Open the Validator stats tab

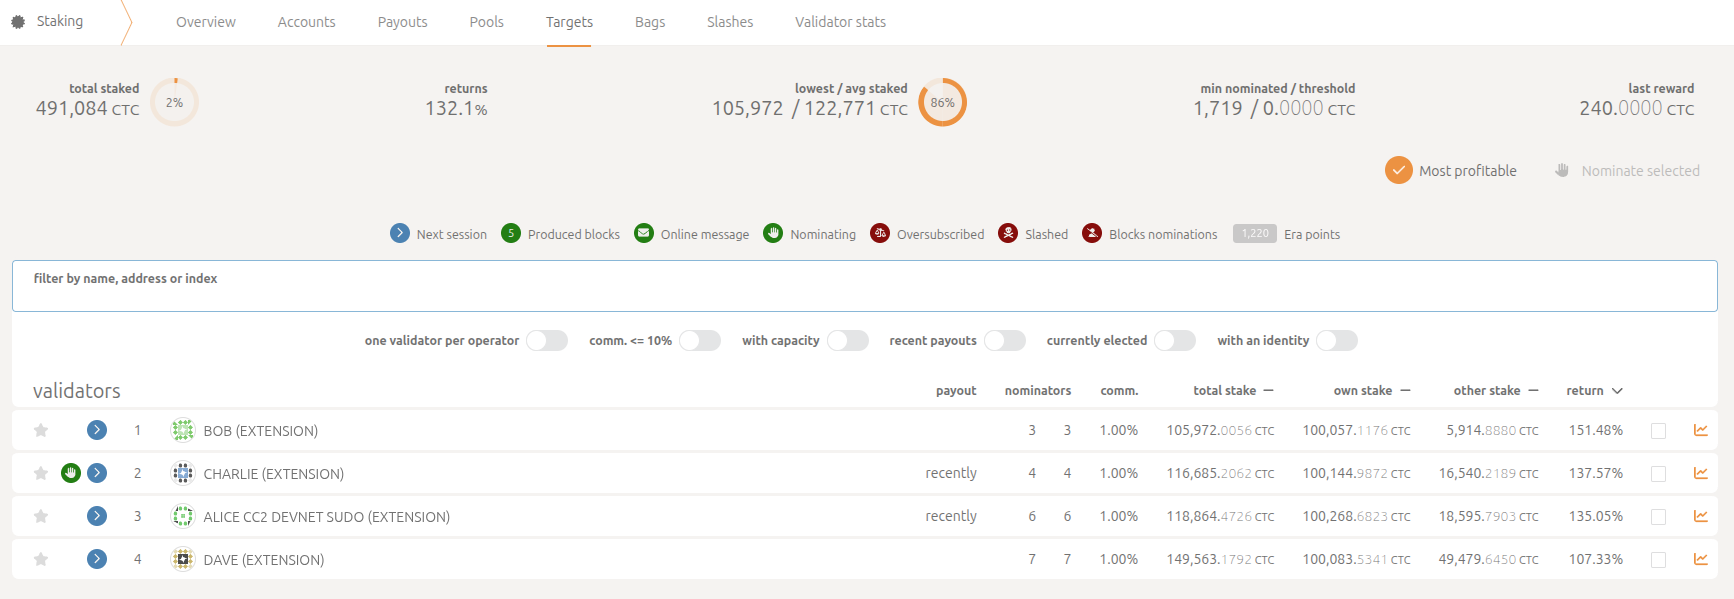pos(840,22)
